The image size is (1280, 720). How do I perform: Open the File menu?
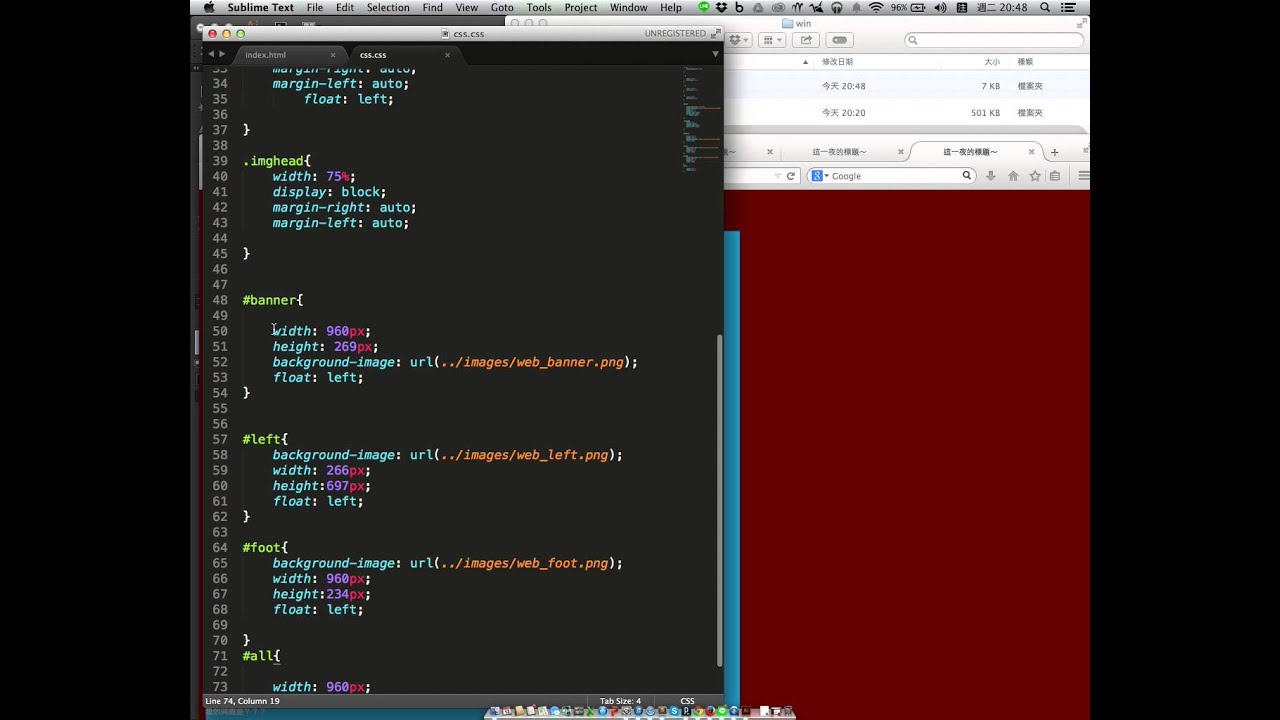pos(315,7)
